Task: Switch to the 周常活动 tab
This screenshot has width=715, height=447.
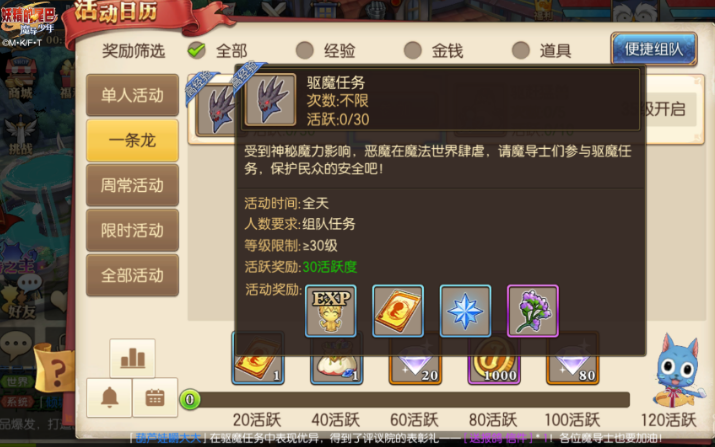Action: click(132, 185)
